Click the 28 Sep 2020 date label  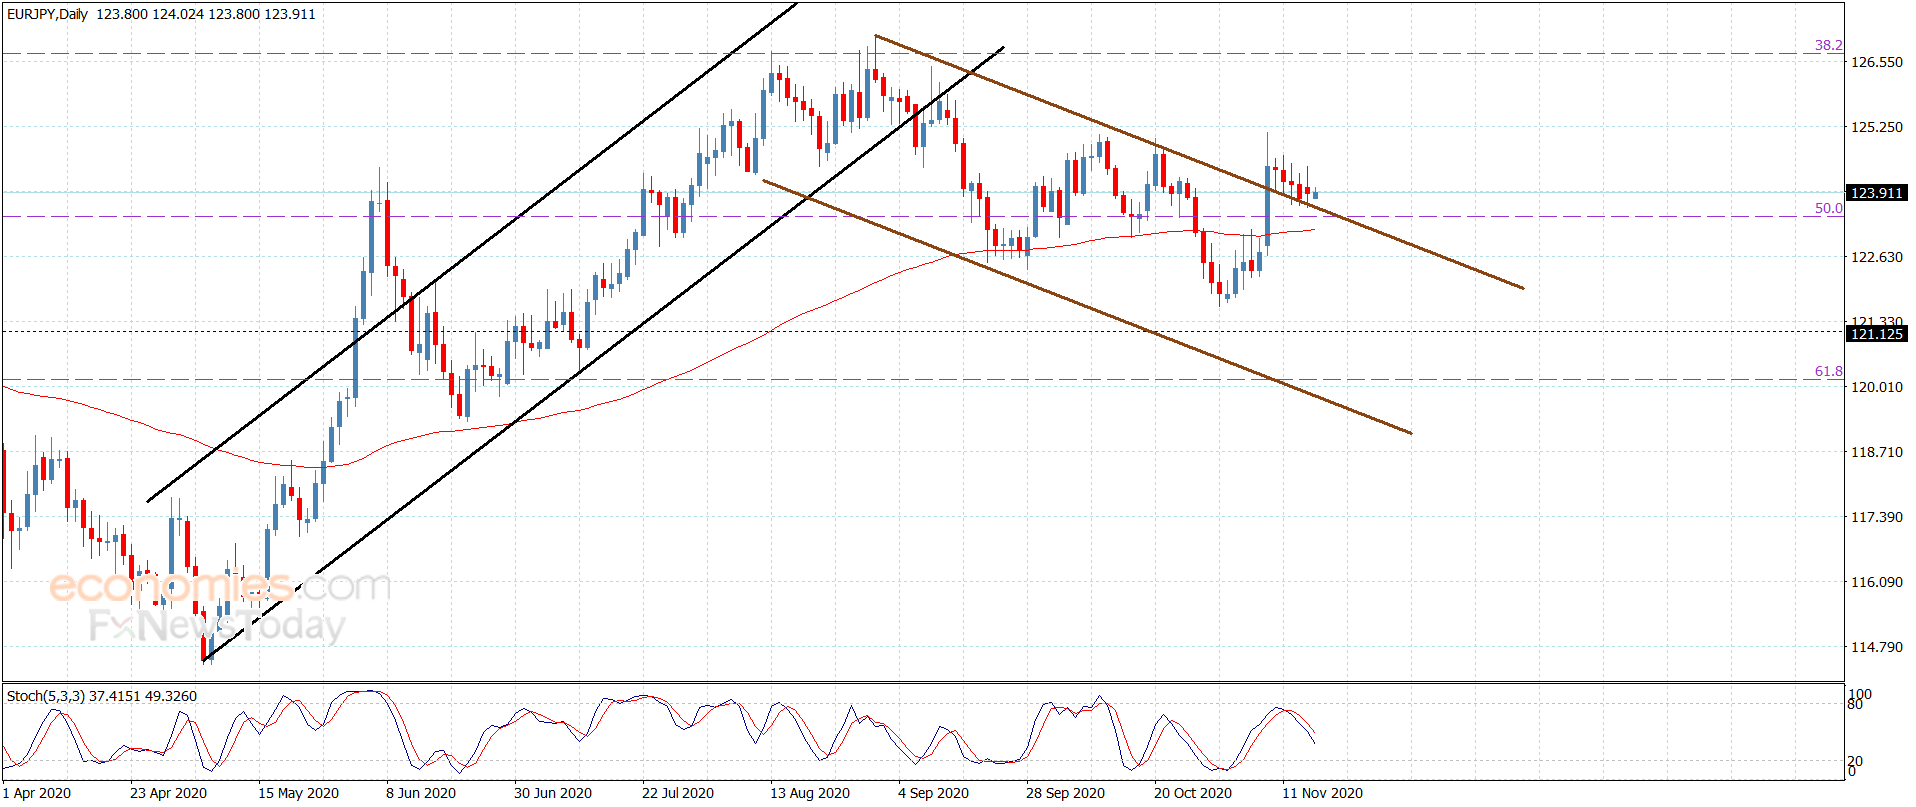coord(1065,793)
